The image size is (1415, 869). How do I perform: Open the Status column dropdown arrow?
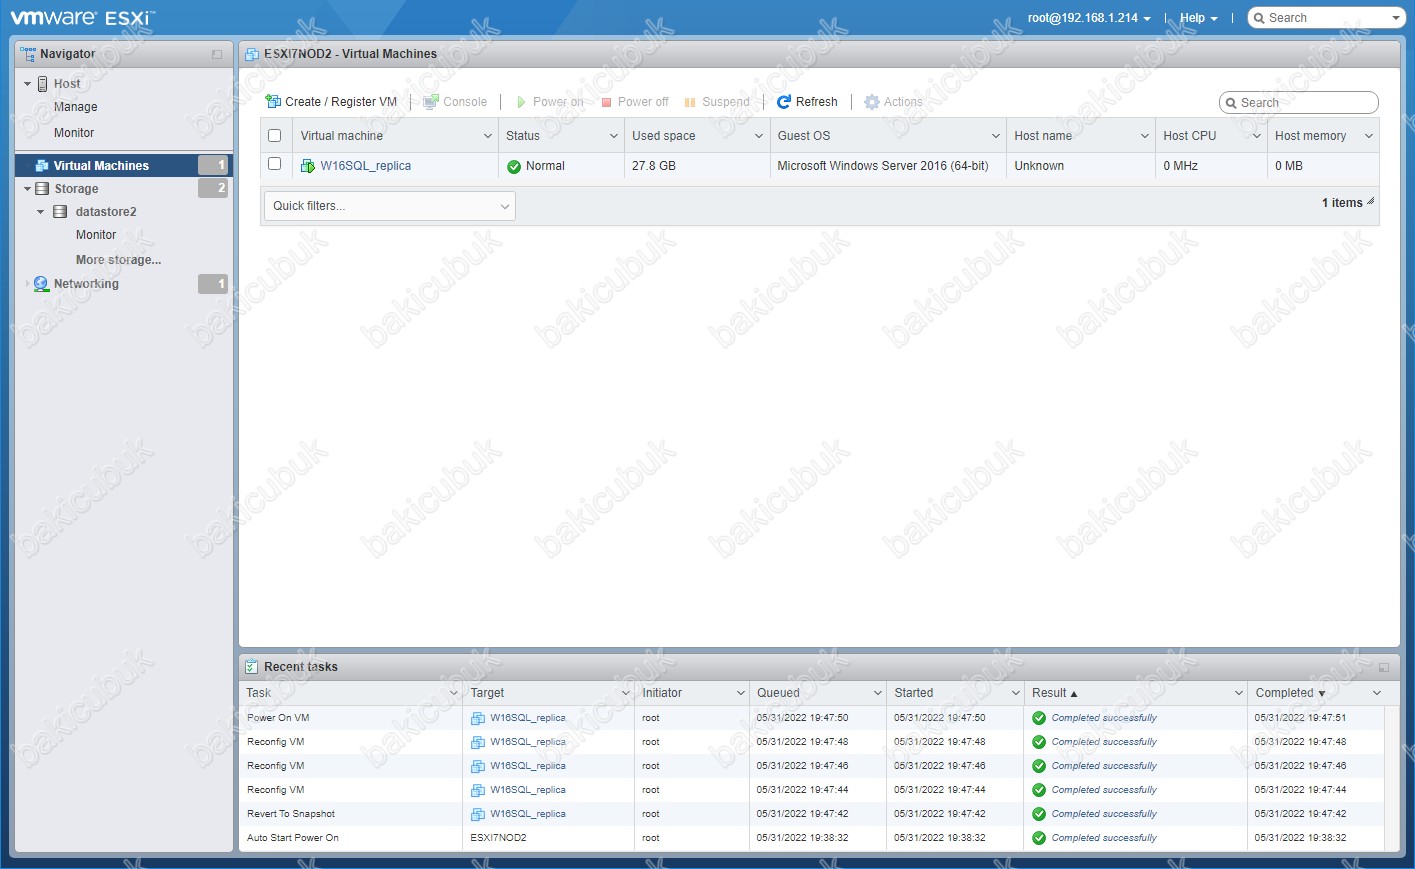coord(614,136)
